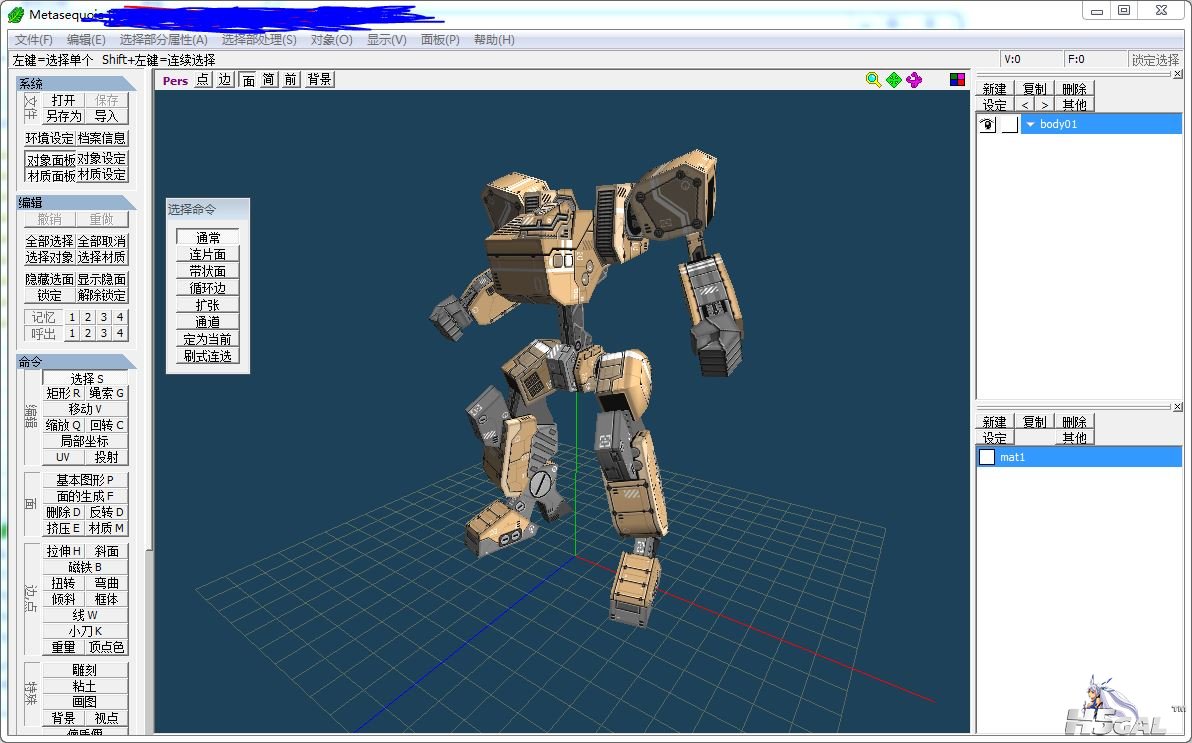The height and width of the screenshot is (743, 1192).
Task: Click 隐藏选面 hide selected faces
Action: pyautogui.click(x=49, y=279)
